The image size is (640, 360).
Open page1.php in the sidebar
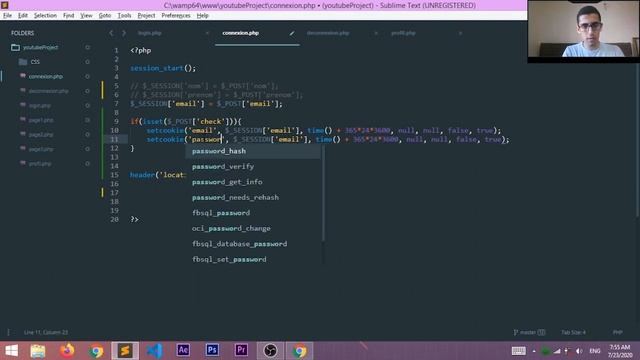pyautogui.click(x=41, y=120)
